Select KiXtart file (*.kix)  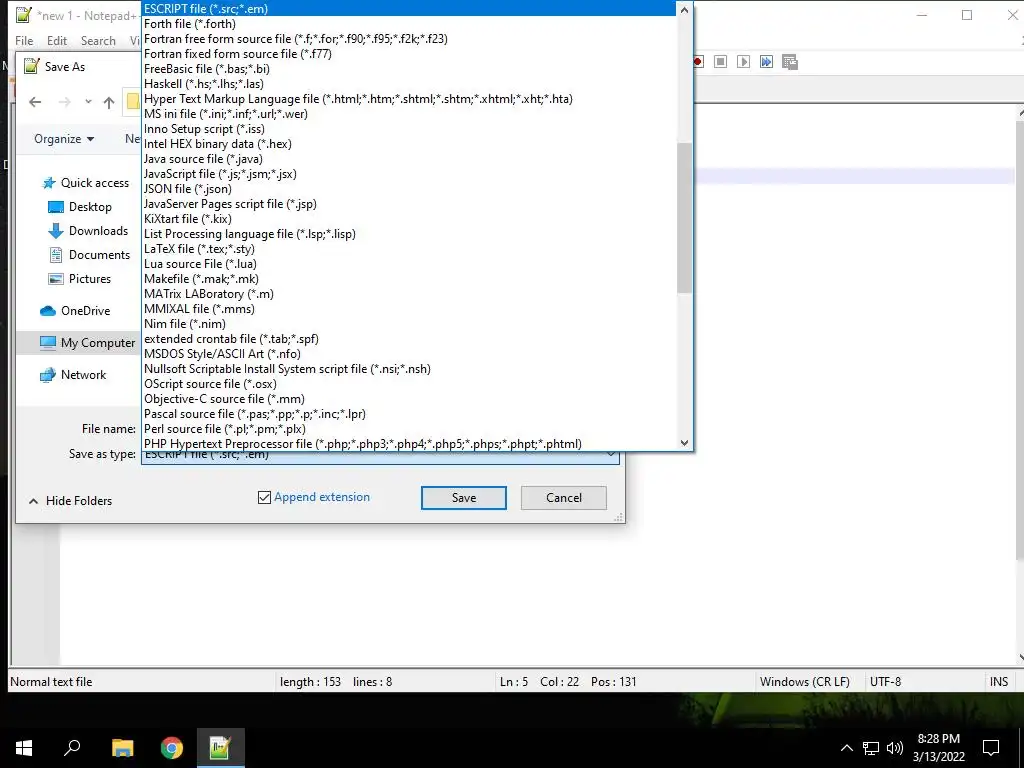click(x=408, y=219)
